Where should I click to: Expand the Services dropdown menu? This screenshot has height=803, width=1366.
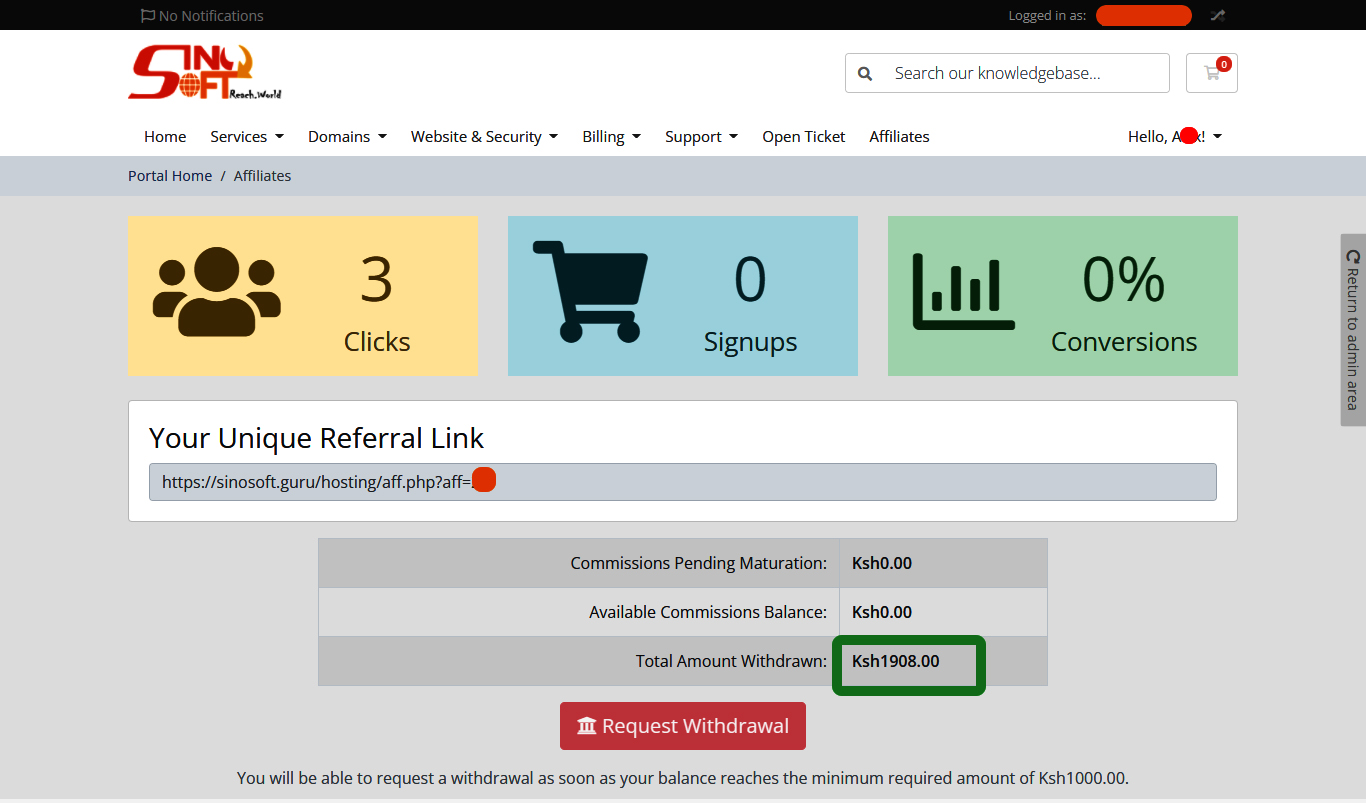[x=247, y=137]
